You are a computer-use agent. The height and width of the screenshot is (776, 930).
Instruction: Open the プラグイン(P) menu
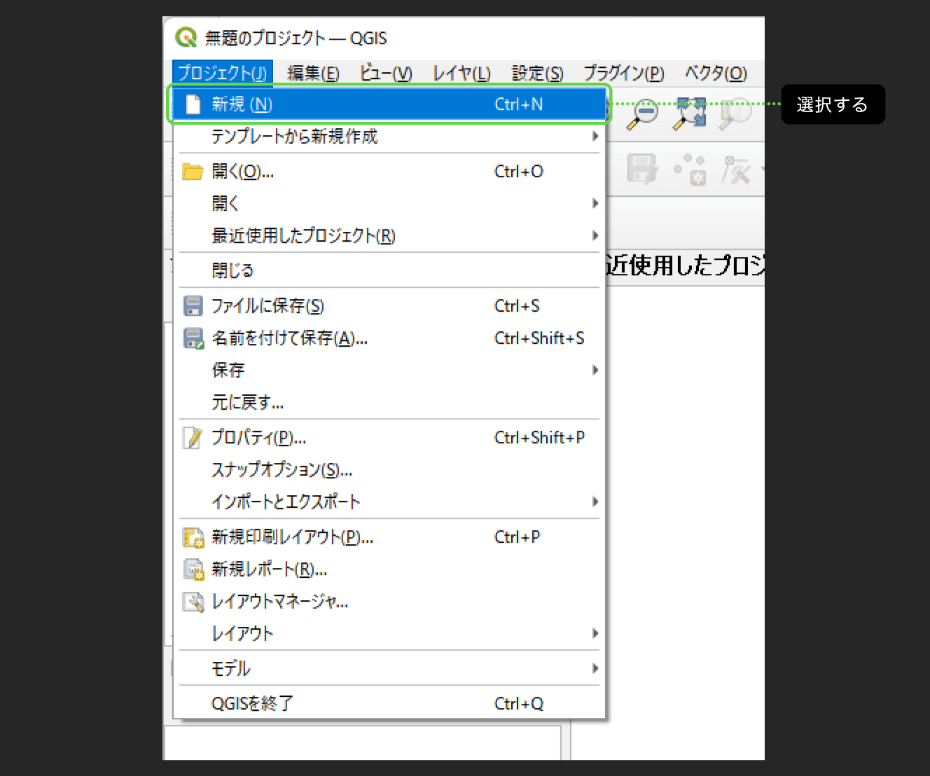coord(624,73)
